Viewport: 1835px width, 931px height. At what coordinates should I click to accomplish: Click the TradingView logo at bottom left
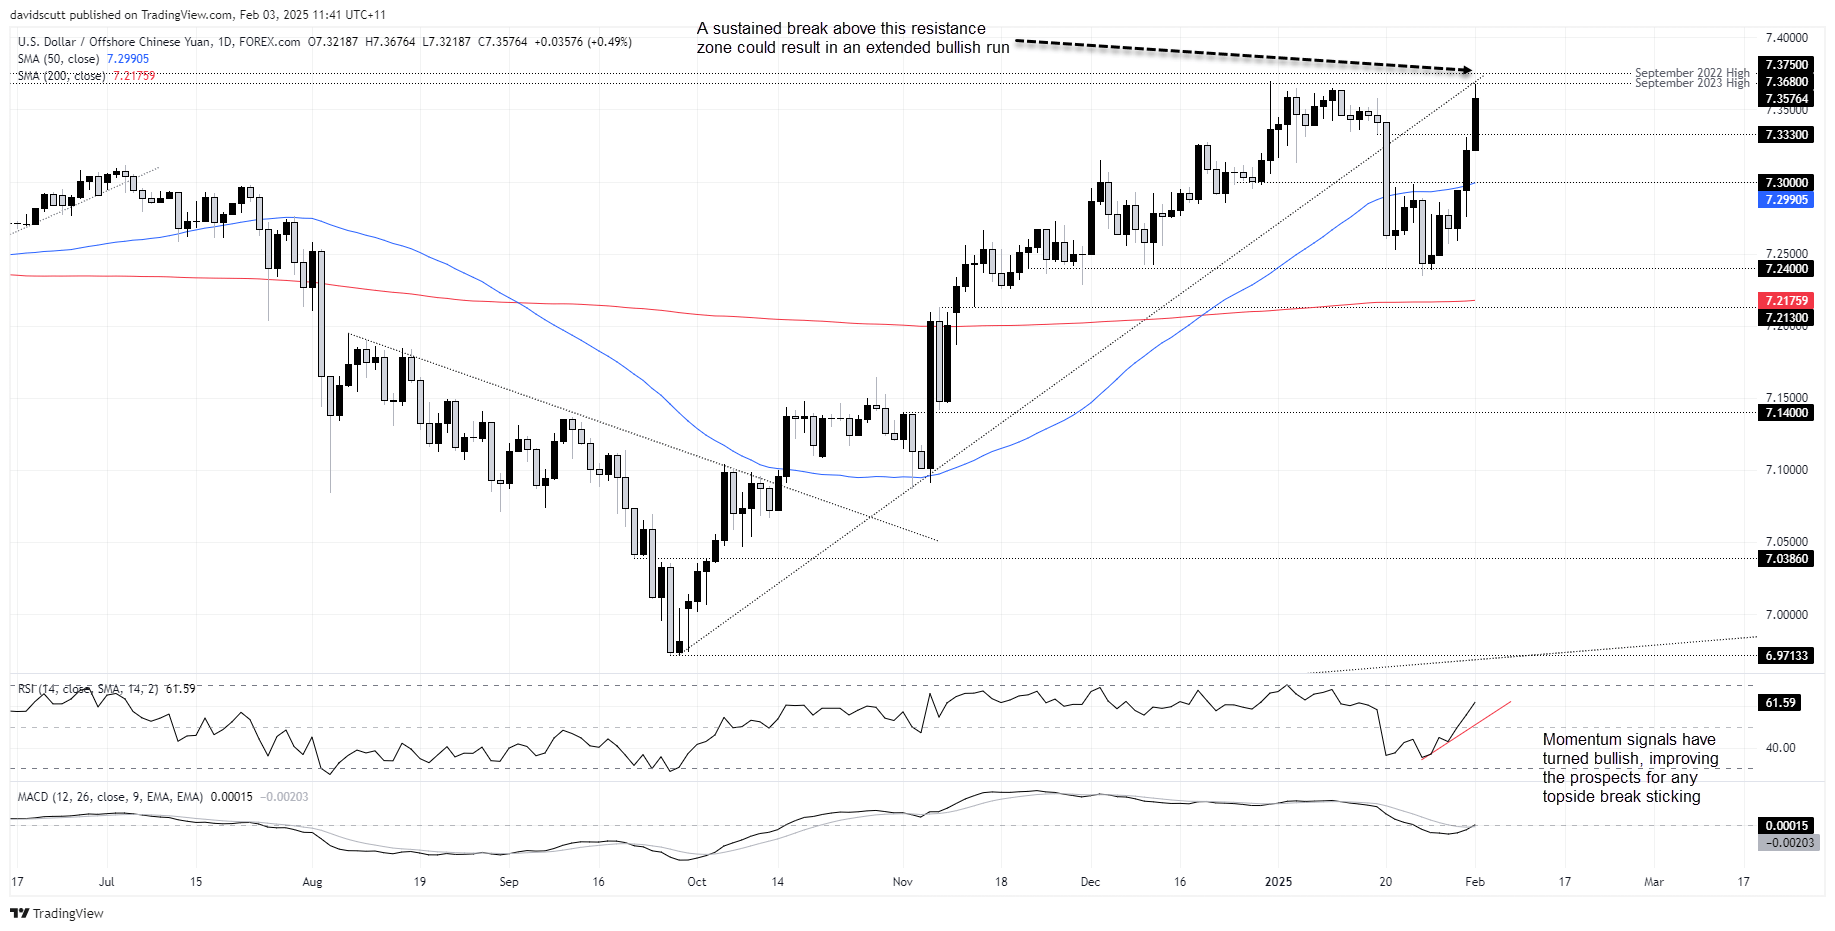click(x=57, y=913)
